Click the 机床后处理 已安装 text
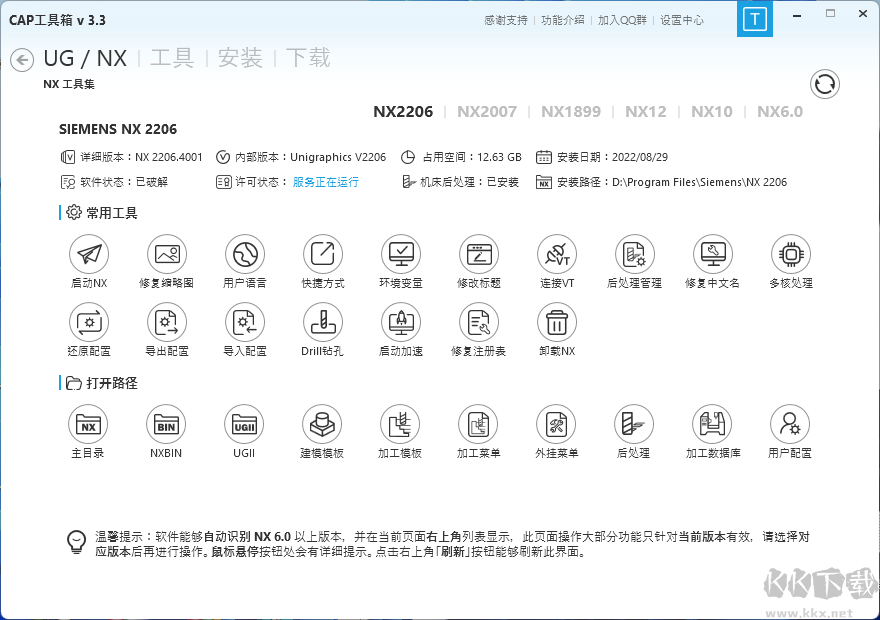This screenshot has width=880, height=620. click(469, 182)
